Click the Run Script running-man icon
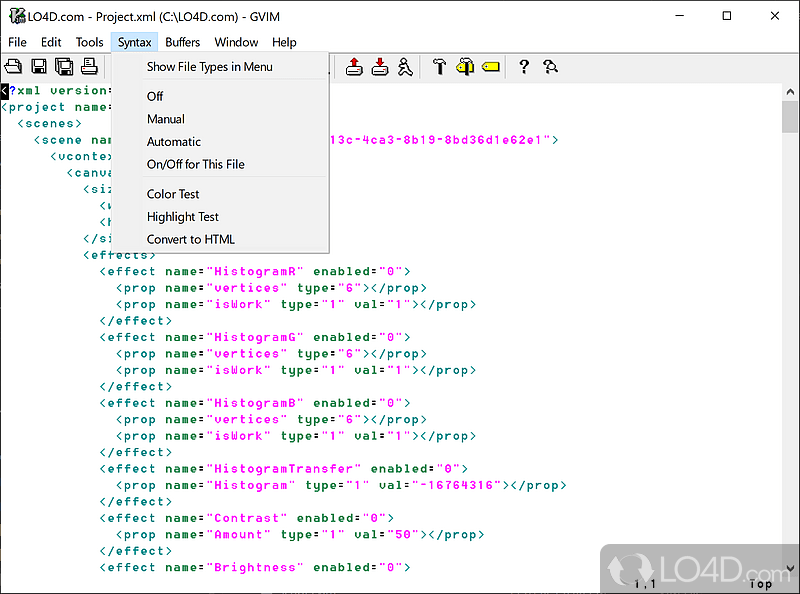800x594 pixels. [x=405, y=67]
